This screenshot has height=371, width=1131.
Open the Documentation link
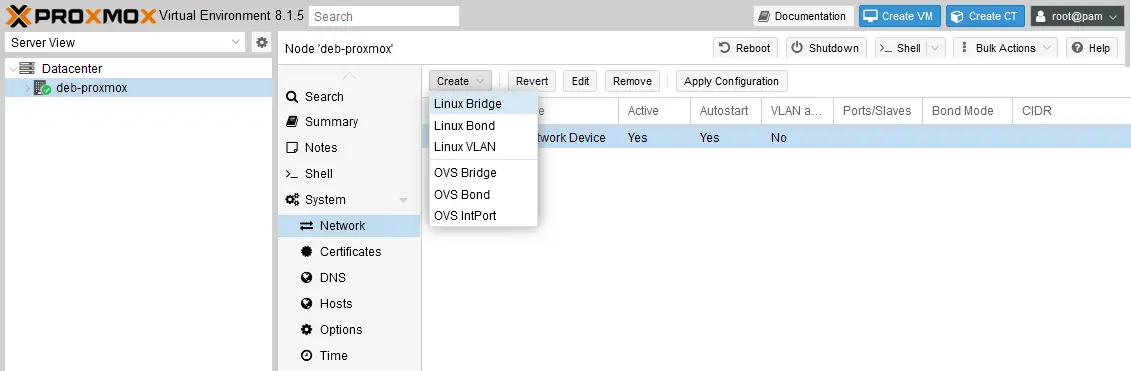(x=803, y=16)
